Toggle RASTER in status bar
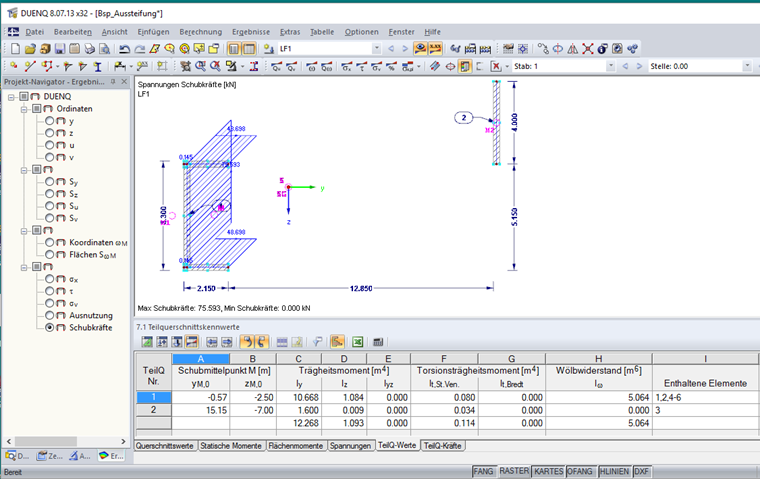 (514, 471)
